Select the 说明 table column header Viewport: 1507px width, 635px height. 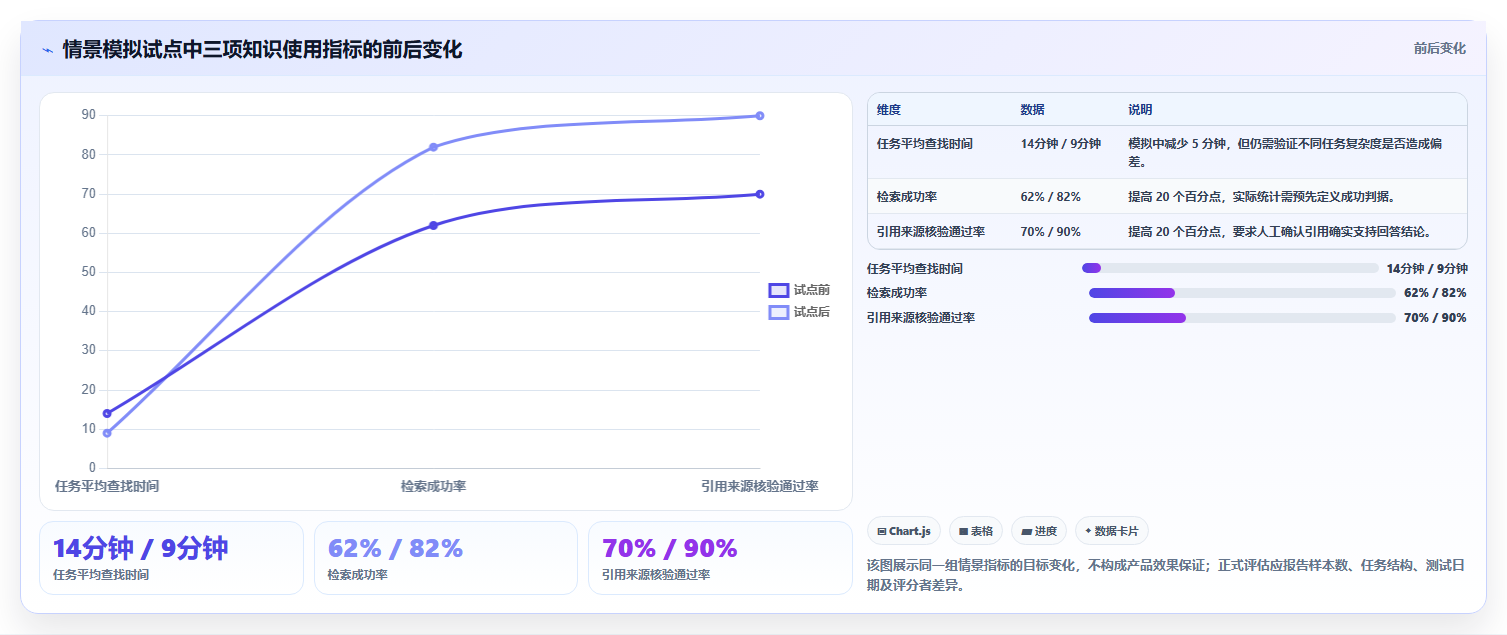pyautogui.click(x=1140, y=110)
